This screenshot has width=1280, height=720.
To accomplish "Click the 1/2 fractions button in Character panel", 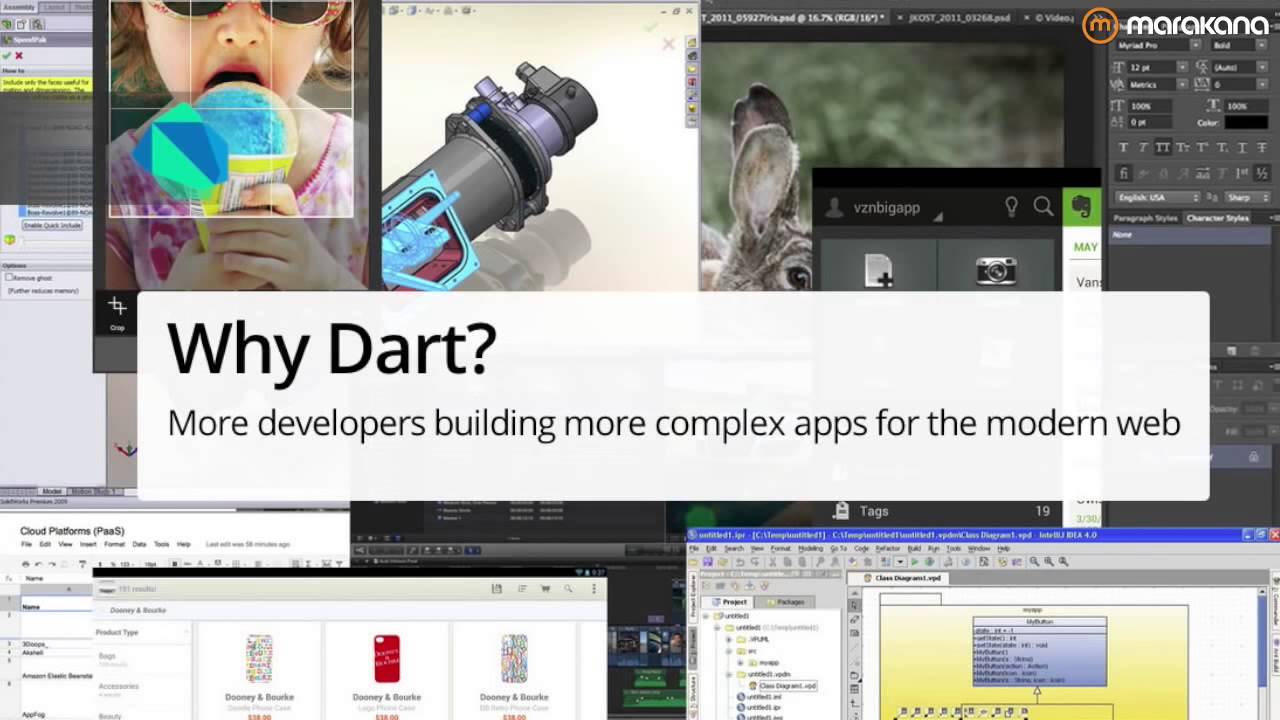I will [x=1262, y=174].
